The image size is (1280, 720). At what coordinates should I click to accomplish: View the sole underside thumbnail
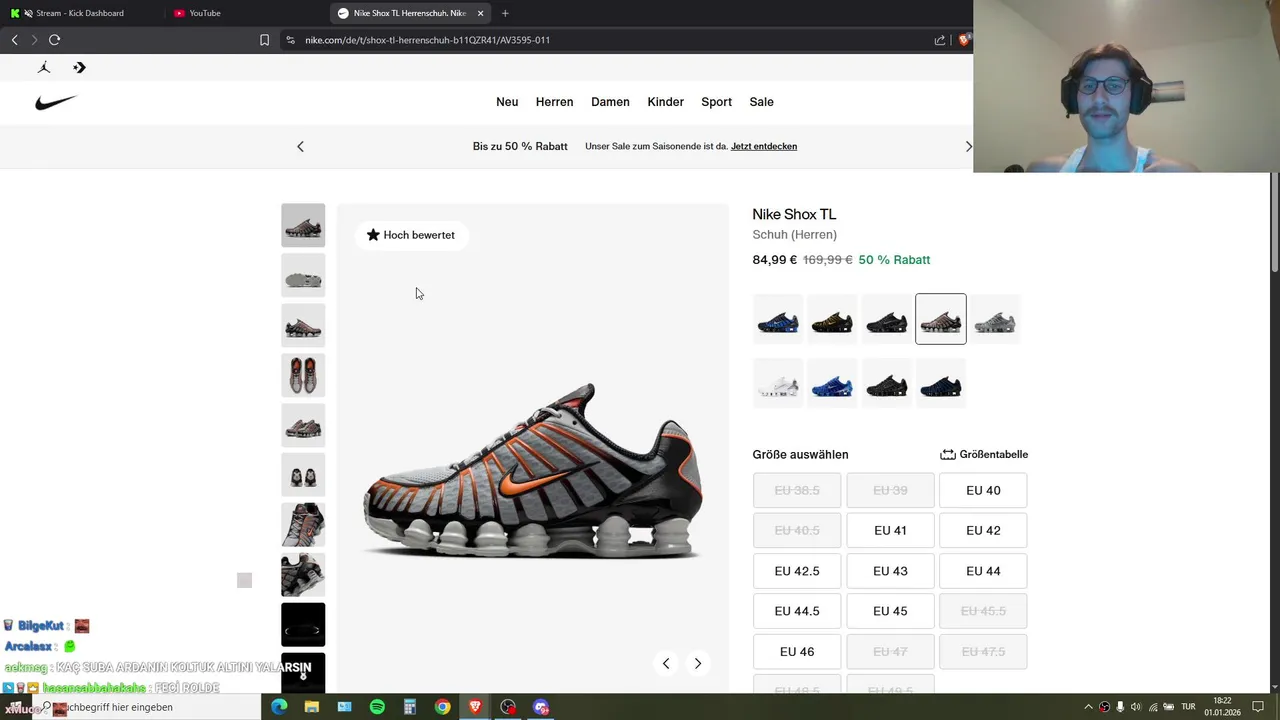(303, 275)
